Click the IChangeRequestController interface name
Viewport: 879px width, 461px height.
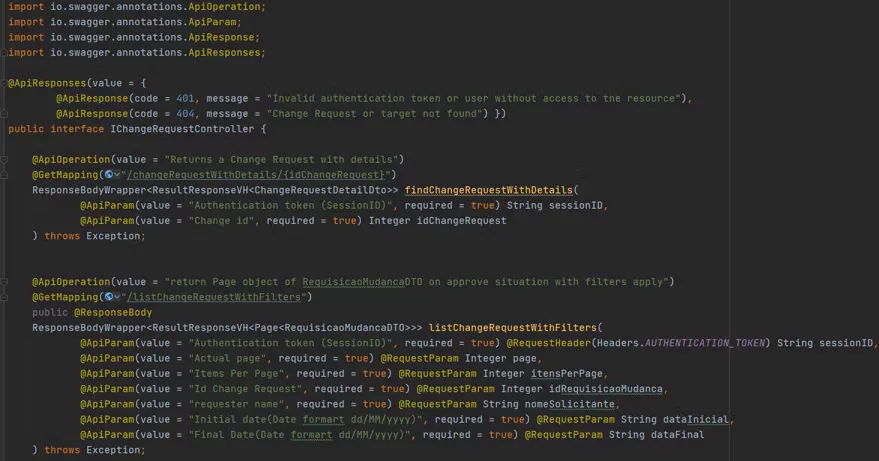[x=182, y=129]
